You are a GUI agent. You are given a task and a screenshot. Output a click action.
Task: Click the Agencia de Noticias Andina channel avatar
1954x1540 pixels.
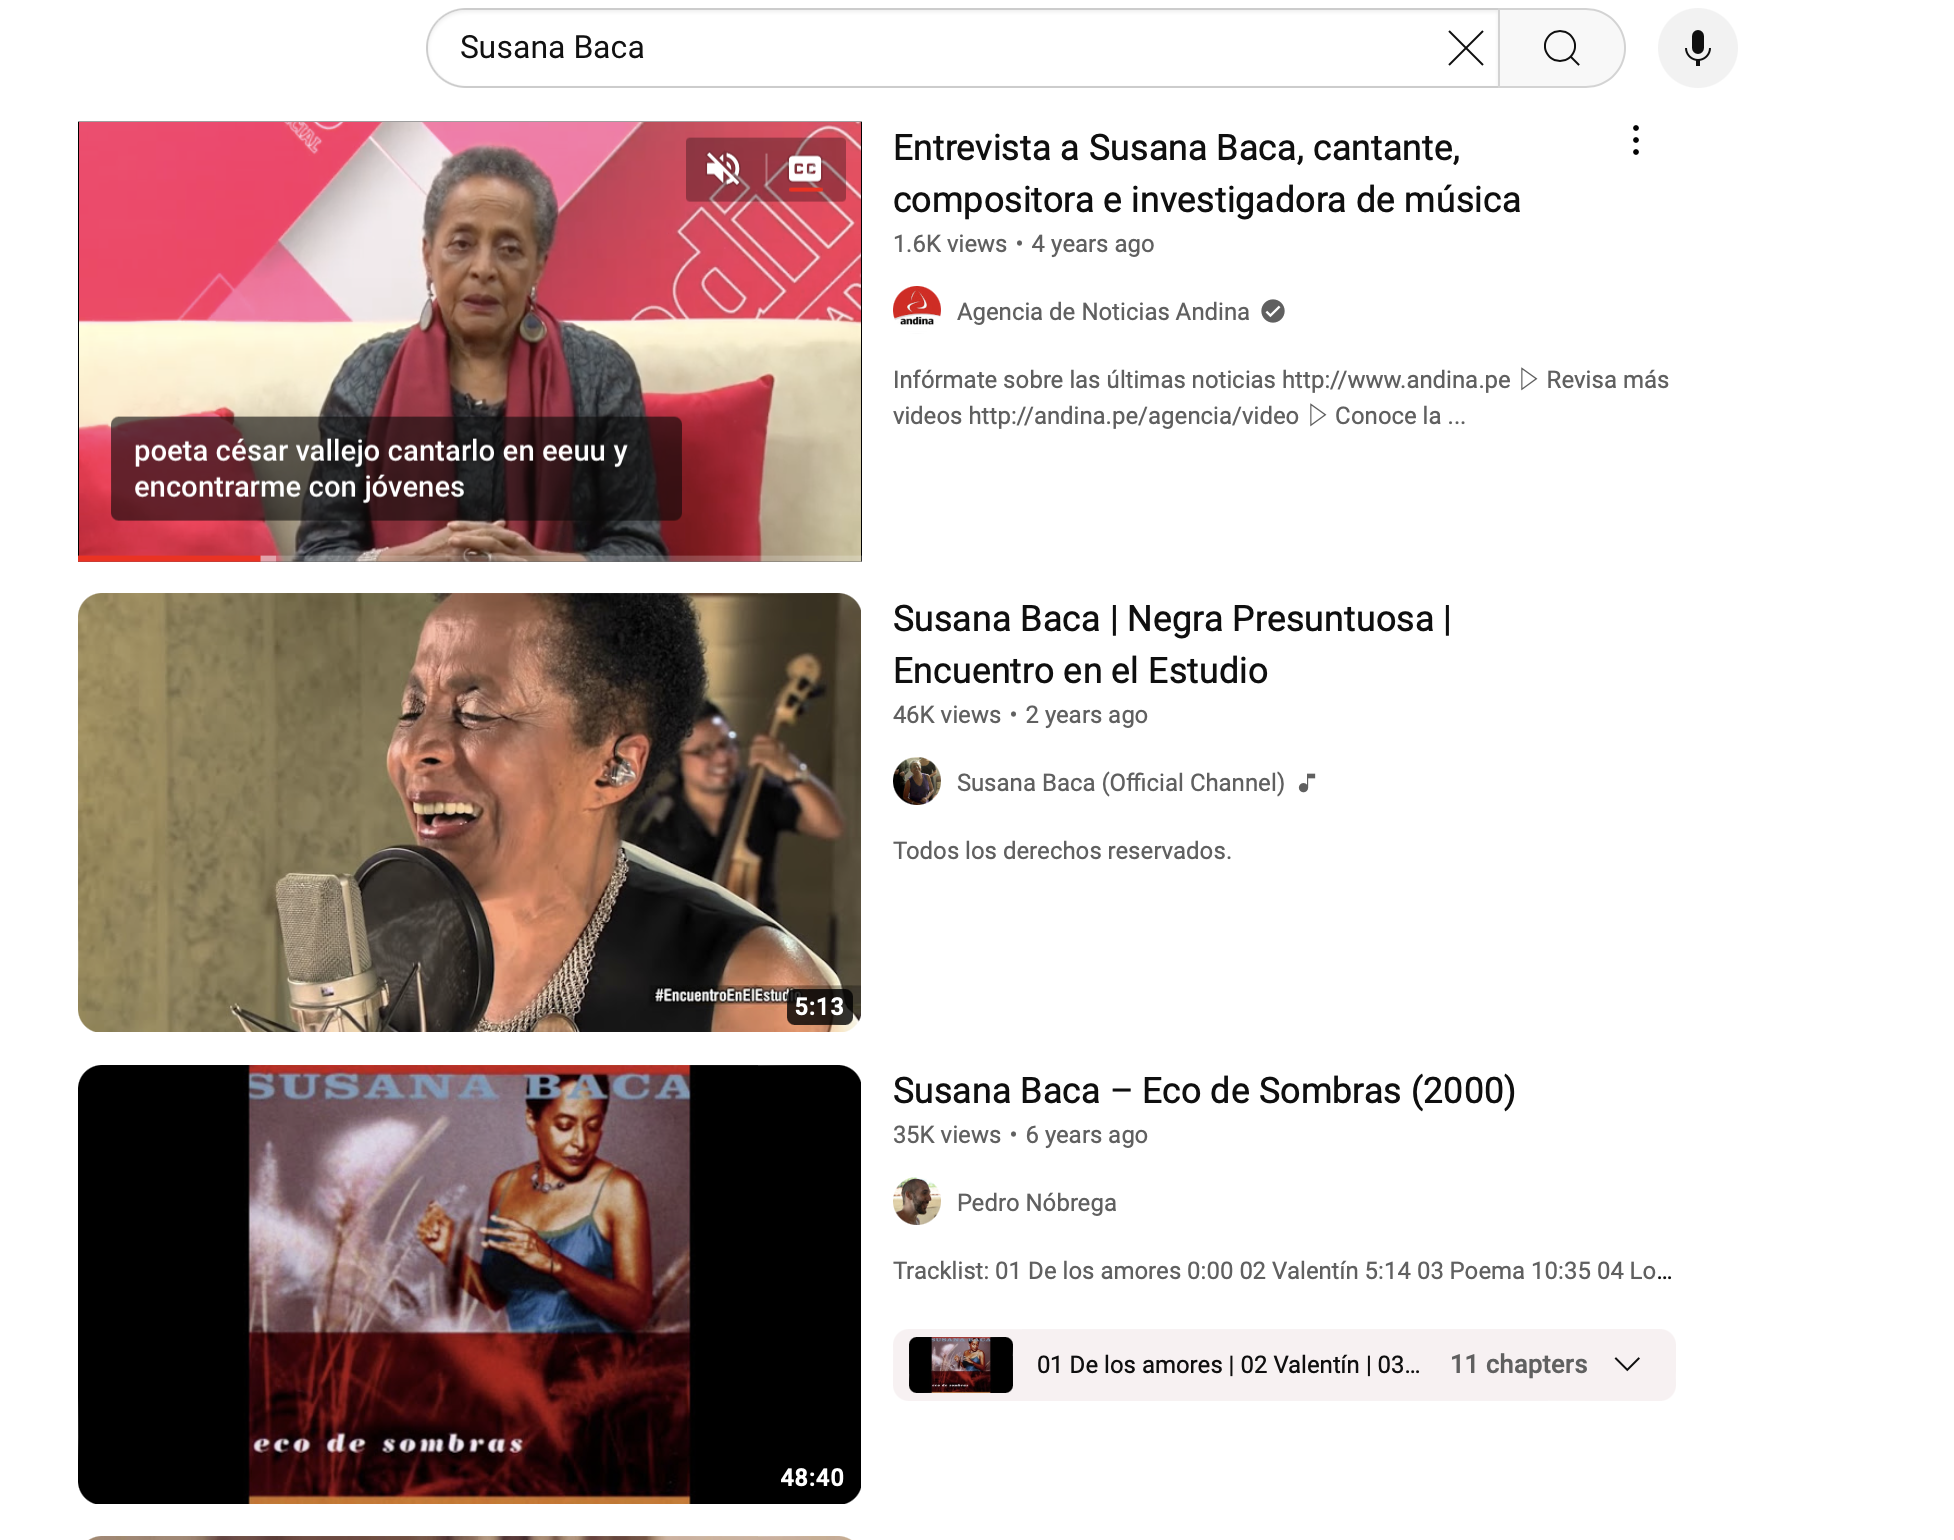click(x=916, y=311)
